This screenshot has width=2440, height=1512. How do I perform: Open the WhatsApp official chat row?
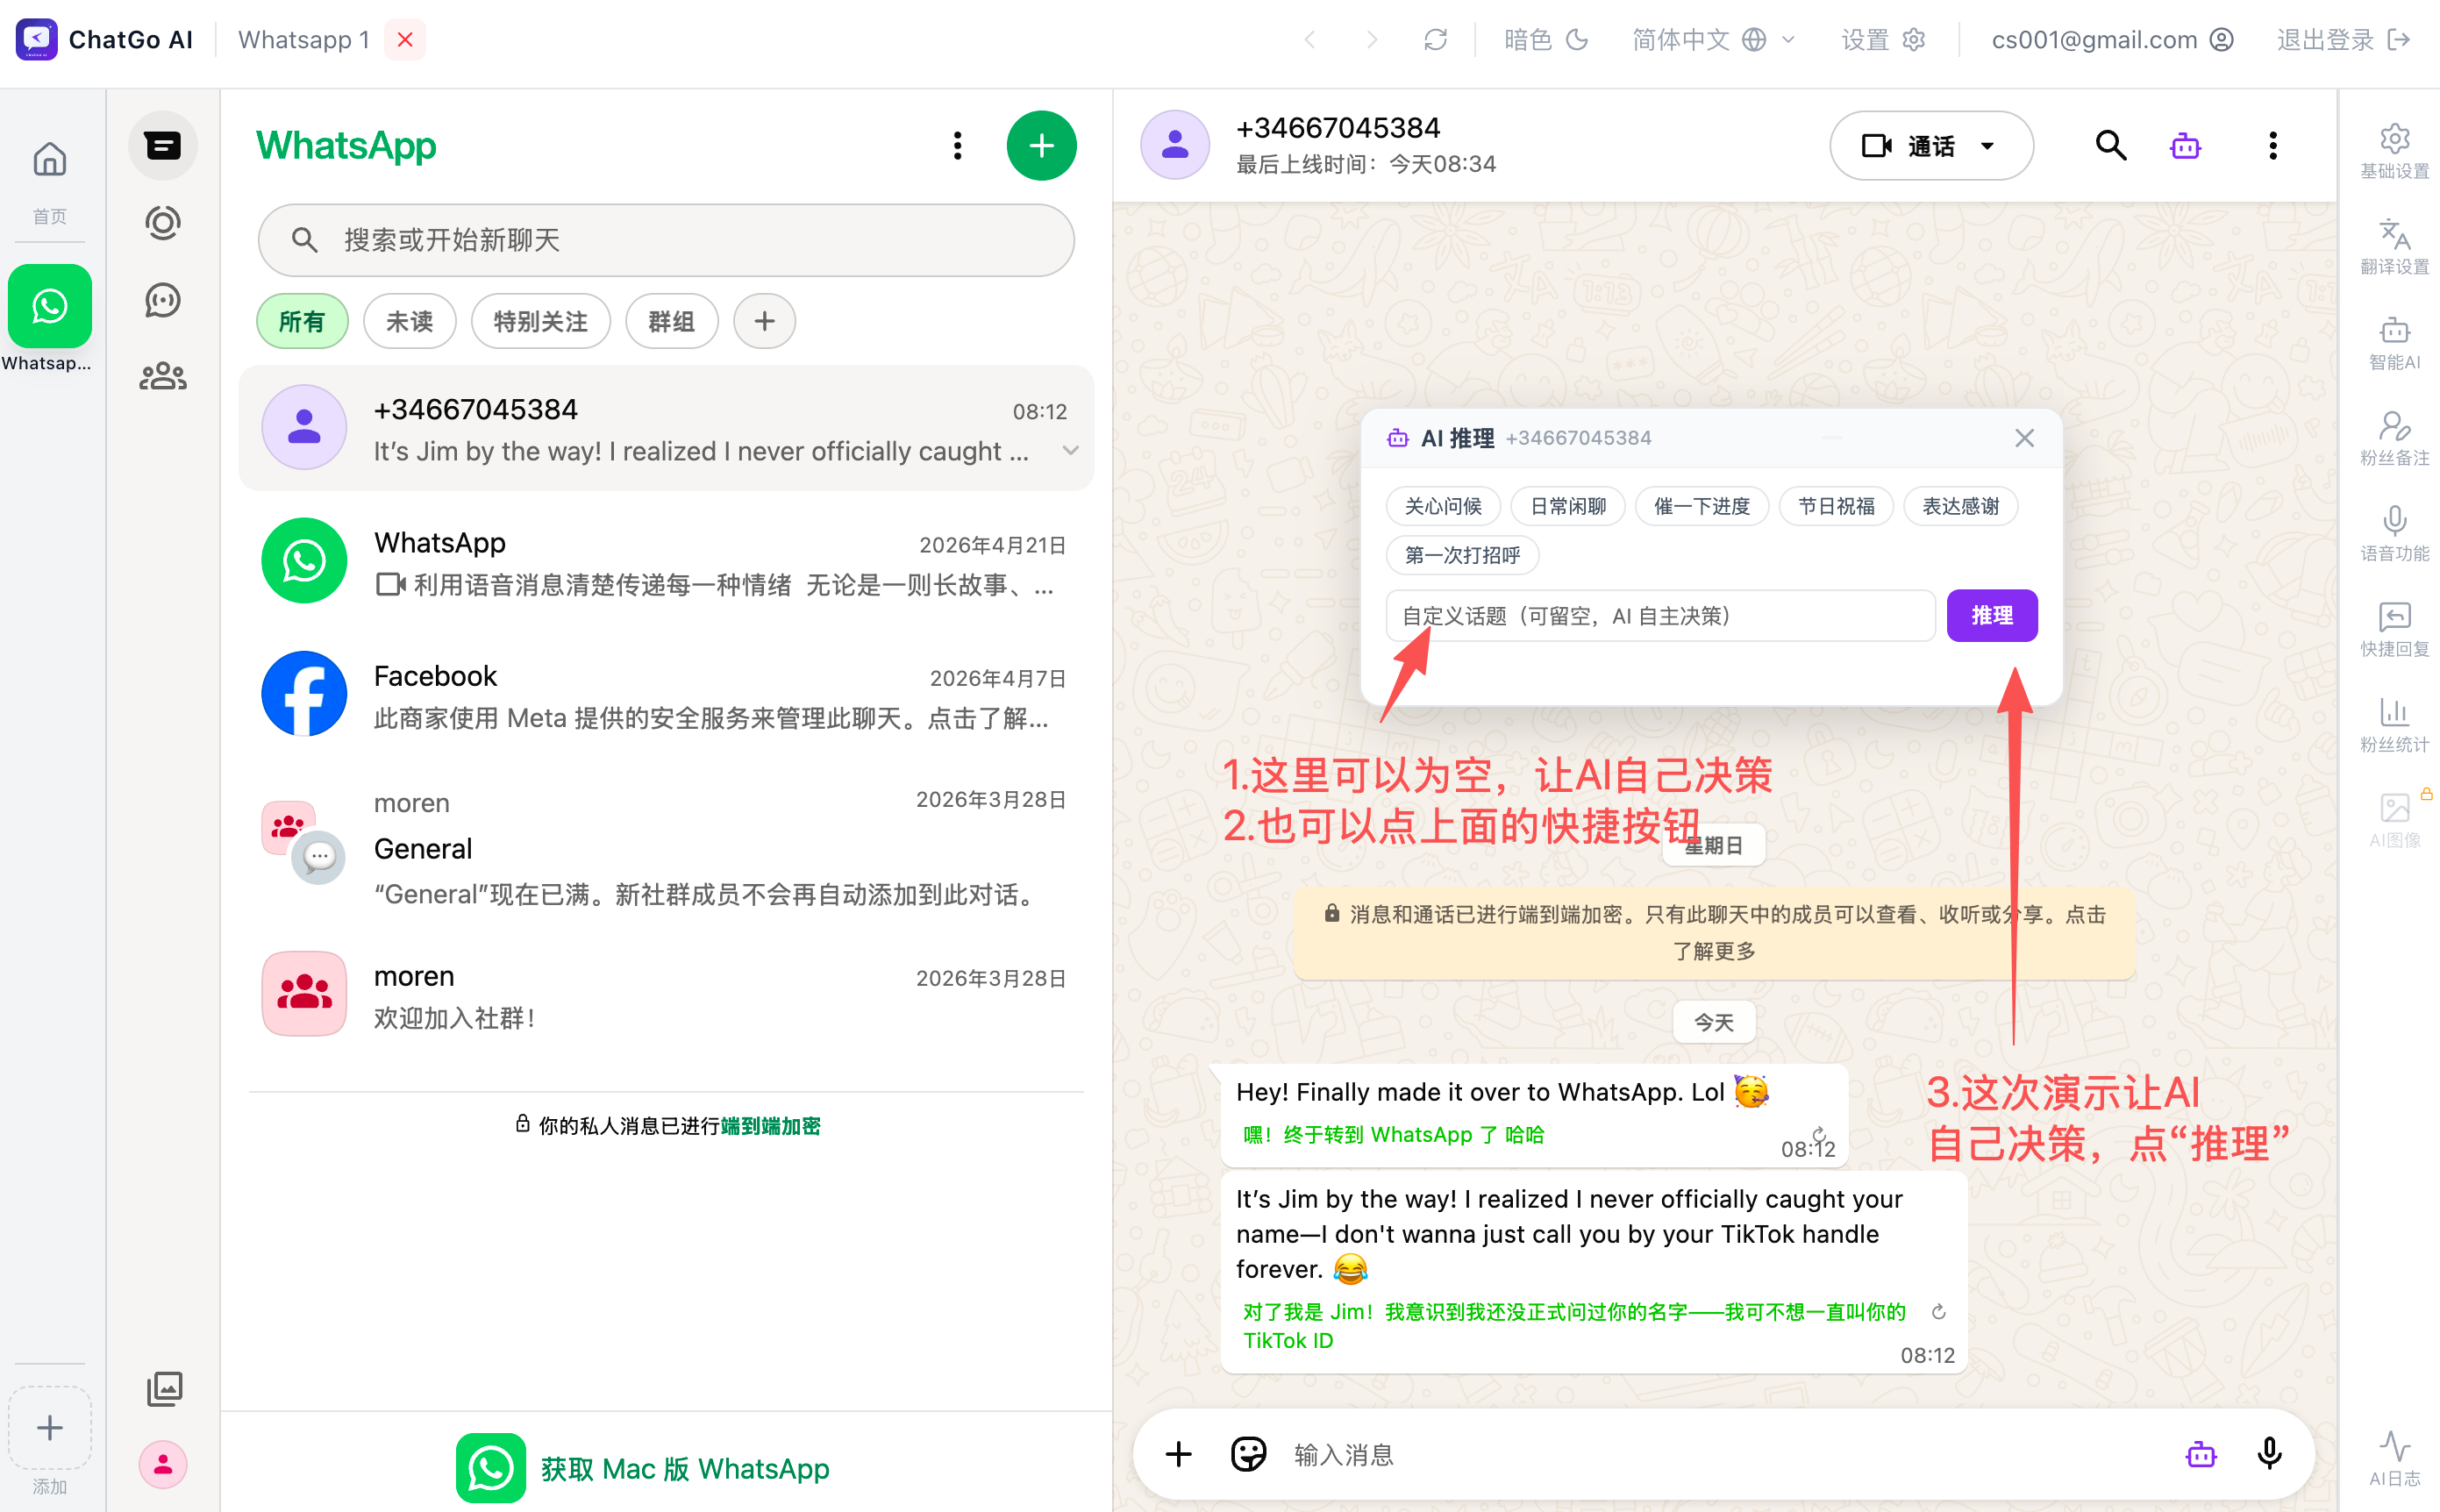666,561
